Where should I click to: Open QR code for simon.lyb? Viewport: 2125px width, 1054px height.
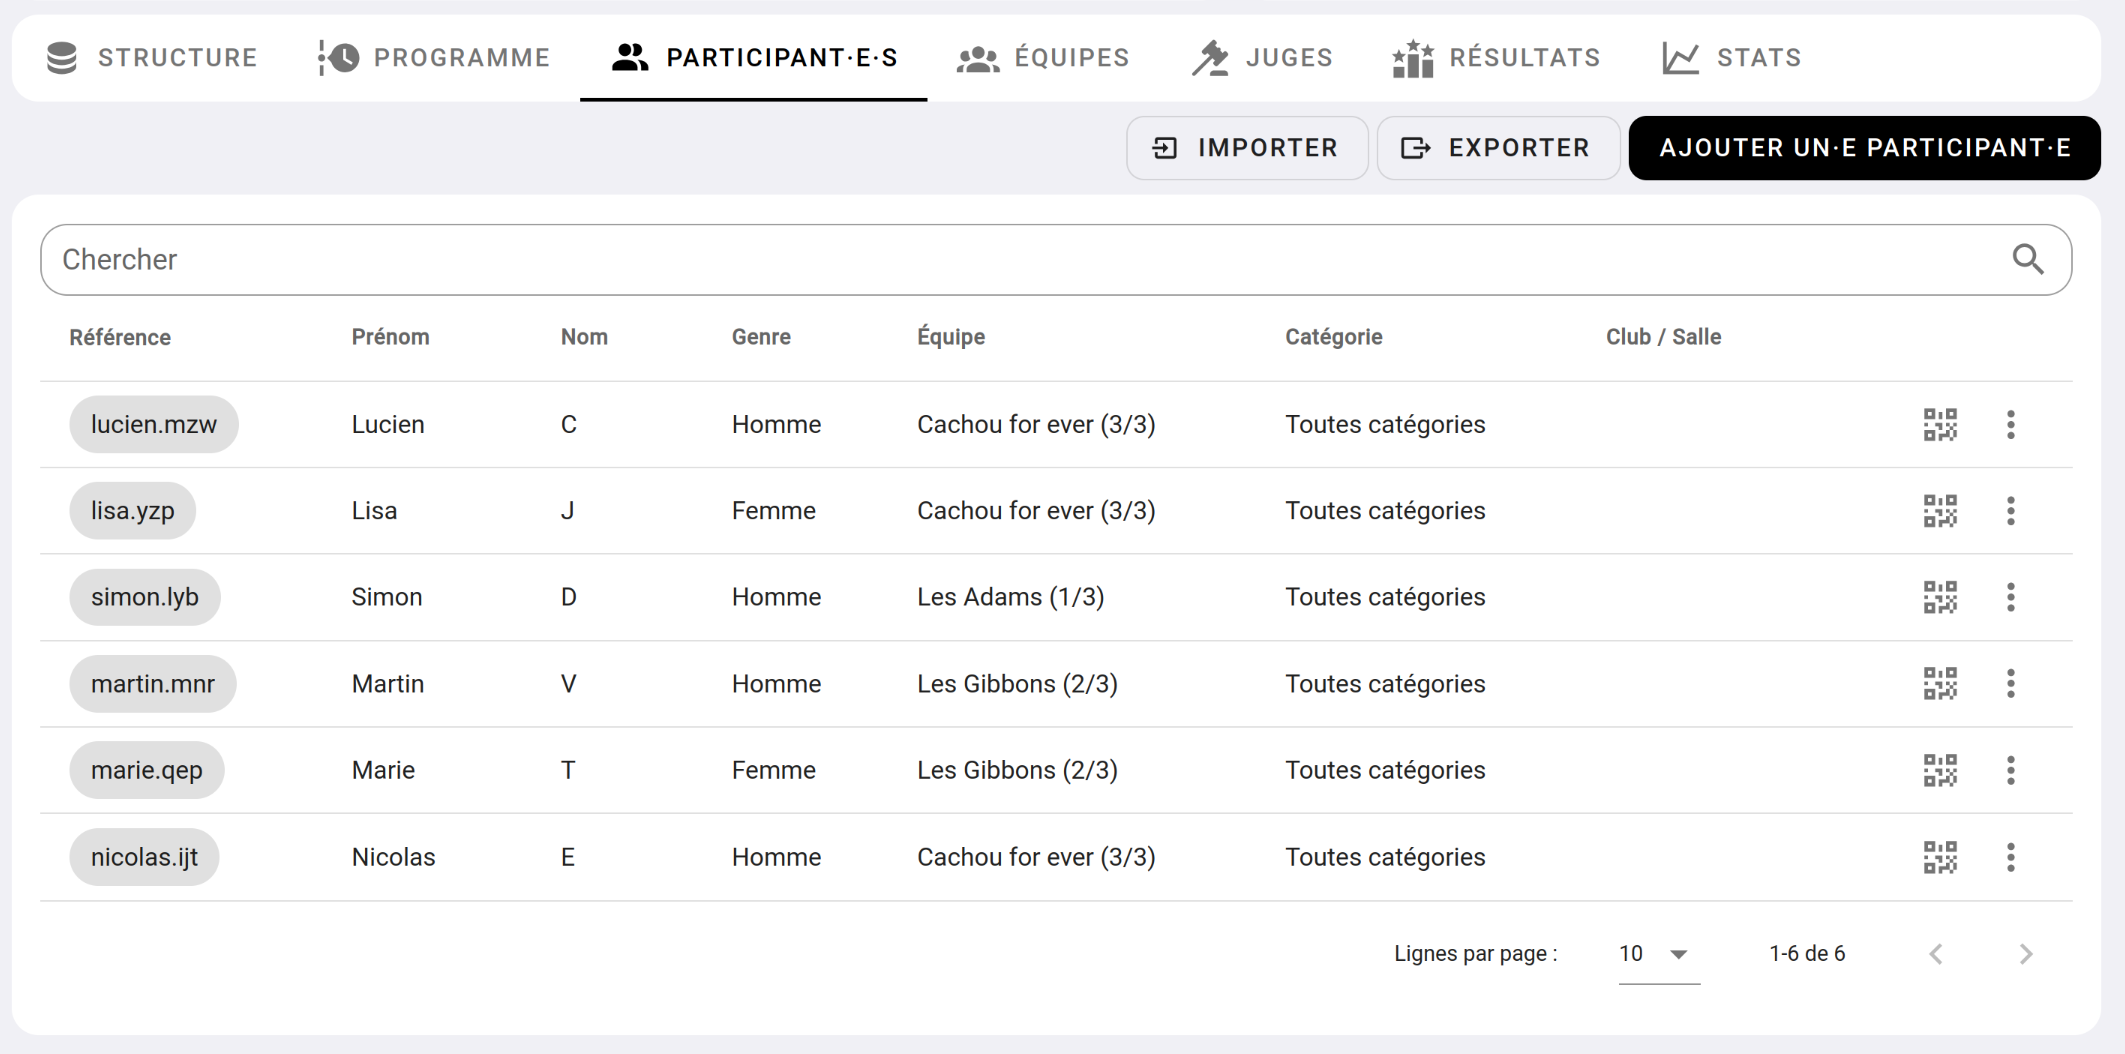click(x=1939, y=598)
